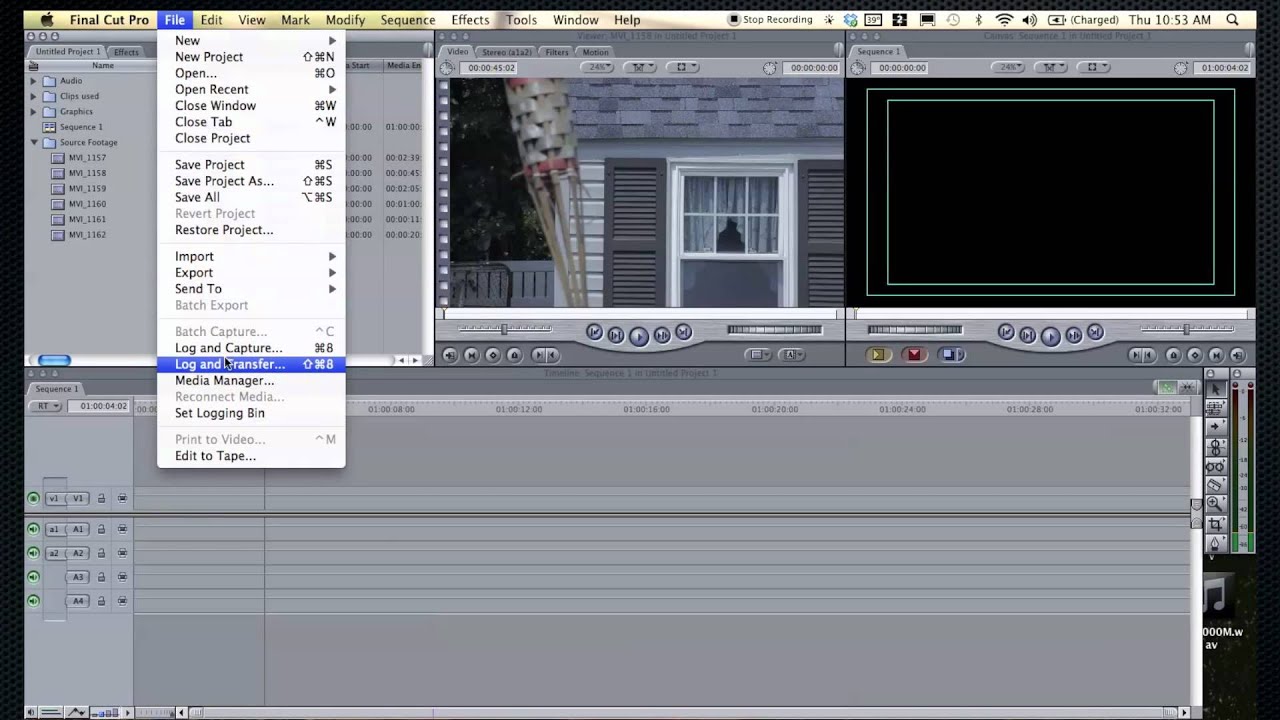Image resolution: width=1280 pixels, height=720 pixels.
Task: Open the Effects menu in menu bar
Action: pos(470,20)
